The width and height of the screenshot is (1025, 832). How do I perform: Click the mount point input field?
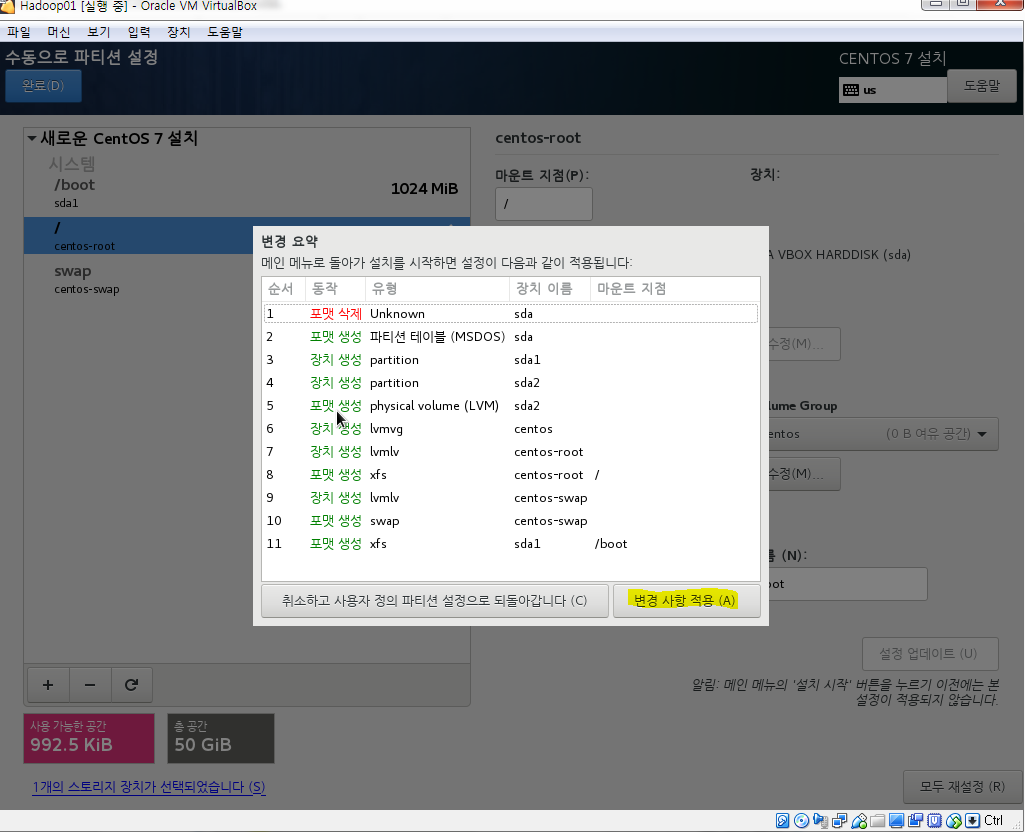(x=544, y=204)
